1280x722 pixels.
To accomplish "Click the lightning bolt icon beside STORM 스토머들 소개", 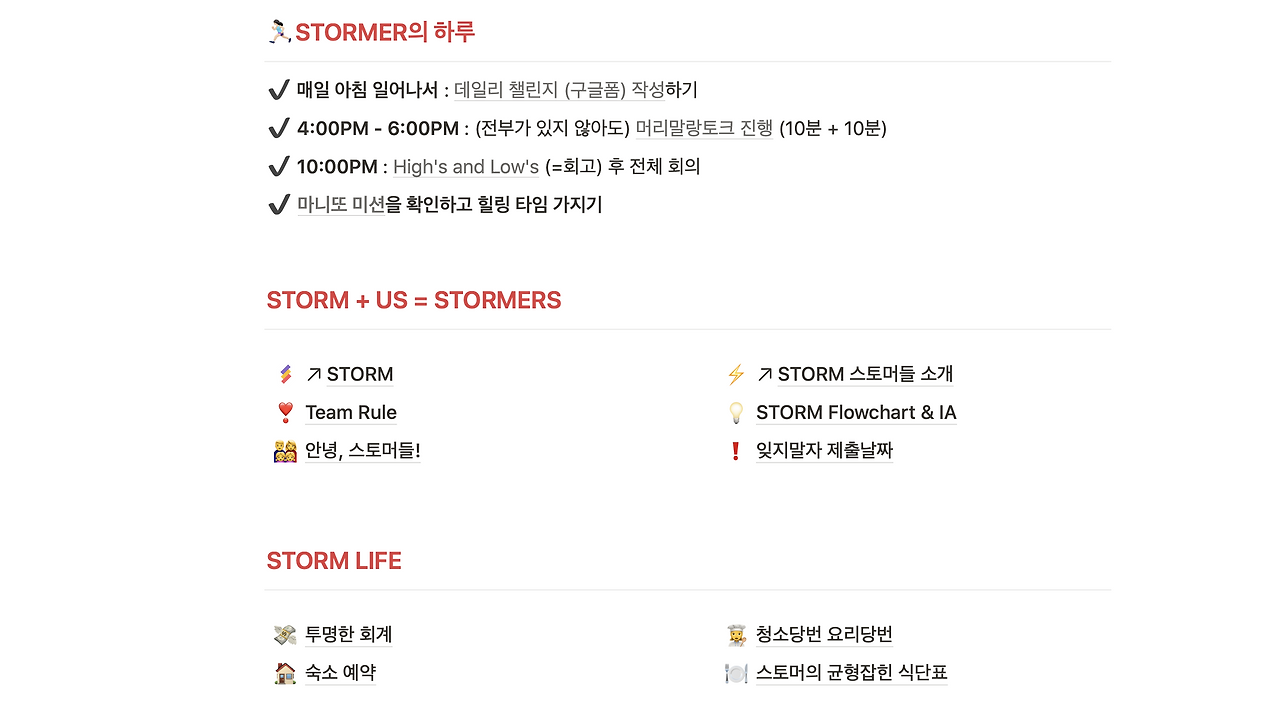I will click(x=736, y=375).
